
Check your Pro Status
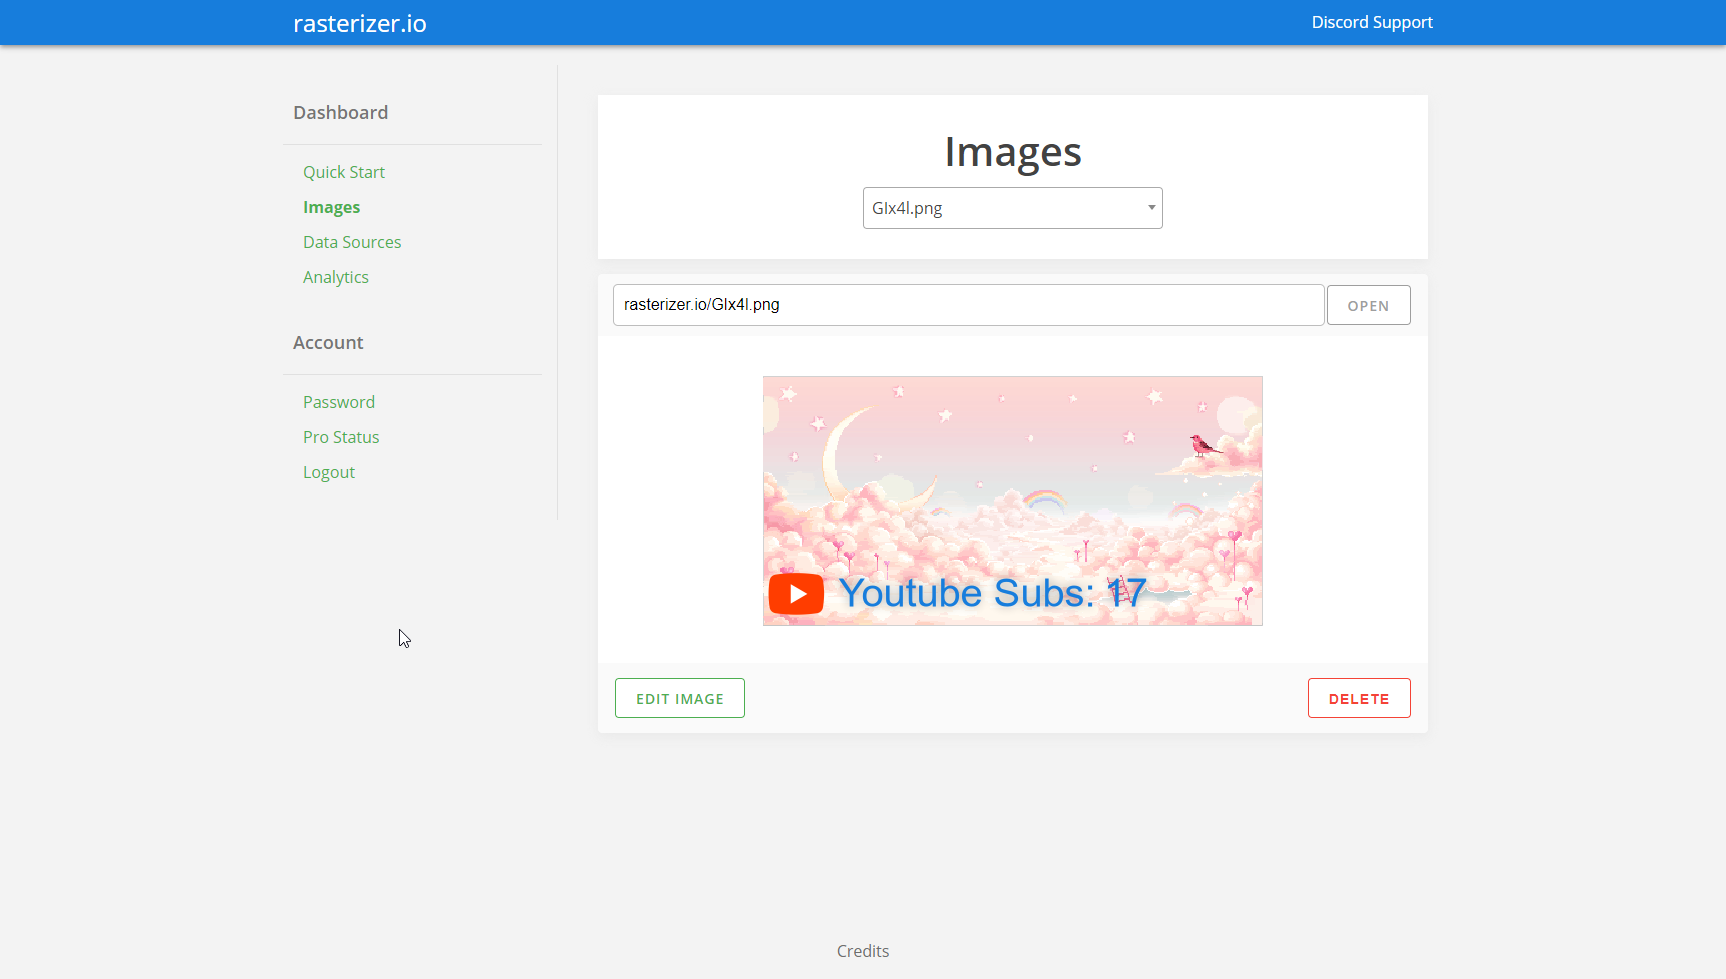click(341, 436)
